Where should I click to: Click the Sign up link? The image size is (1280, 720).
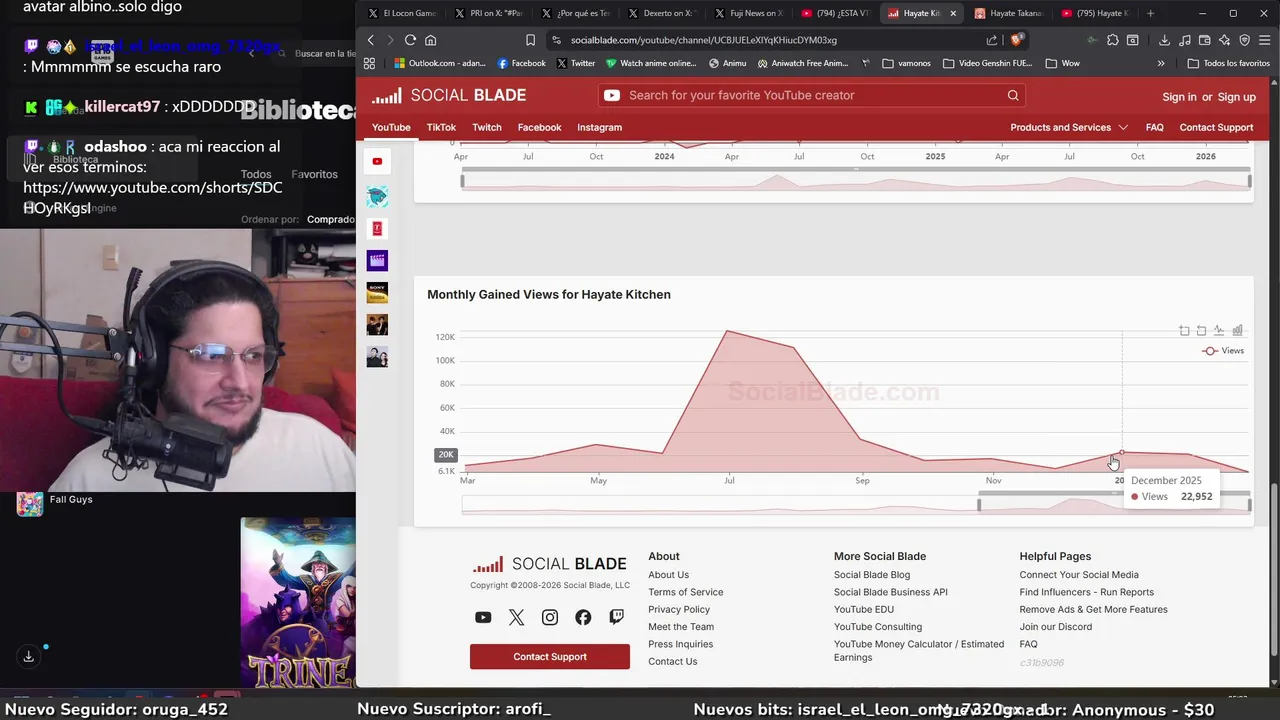point(1237,97)
